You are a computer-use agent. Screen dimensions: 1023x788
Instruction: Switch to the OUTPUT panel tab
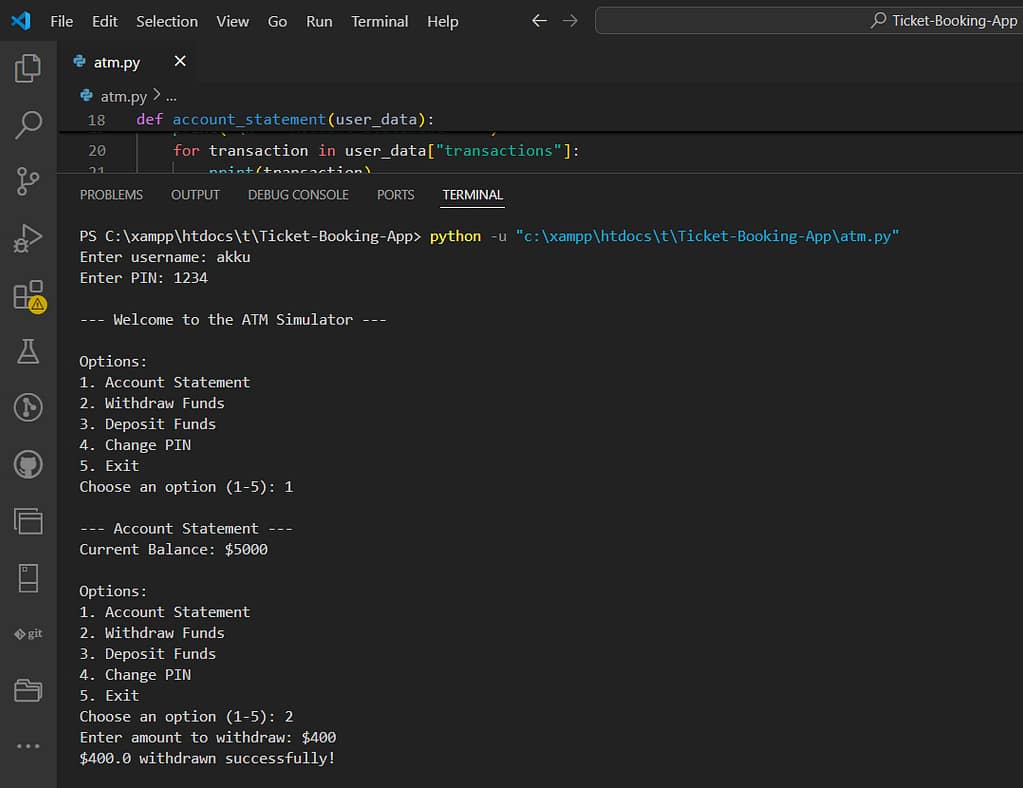pyautogui.click(x=195, y=195)
